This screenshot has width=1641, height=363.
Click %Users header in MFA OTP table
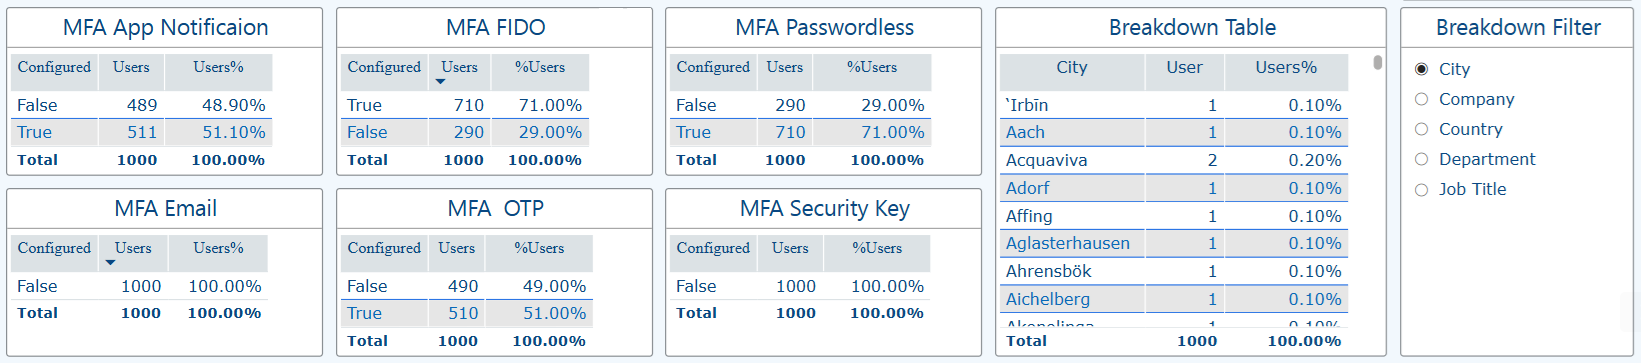click(x=539, y=248)
